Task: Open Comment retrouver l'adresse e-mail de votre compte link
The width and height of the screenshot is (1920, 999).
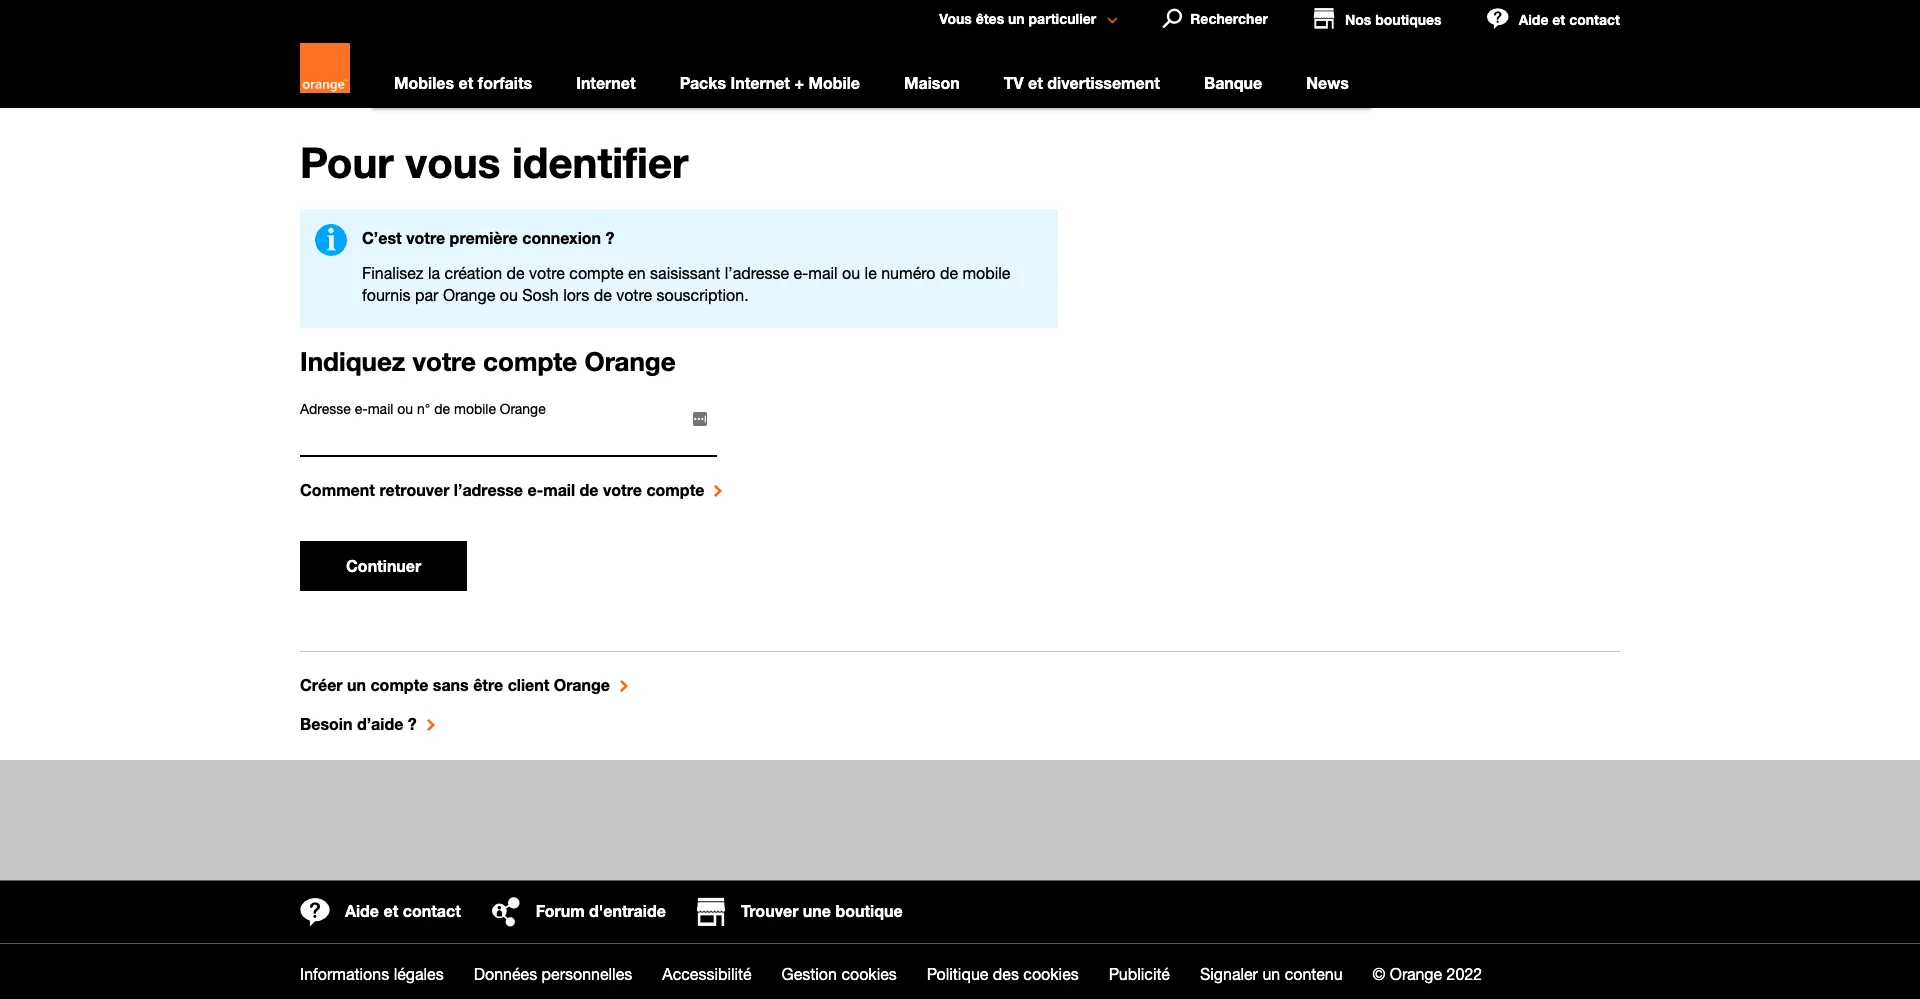Action: point(502,490)
